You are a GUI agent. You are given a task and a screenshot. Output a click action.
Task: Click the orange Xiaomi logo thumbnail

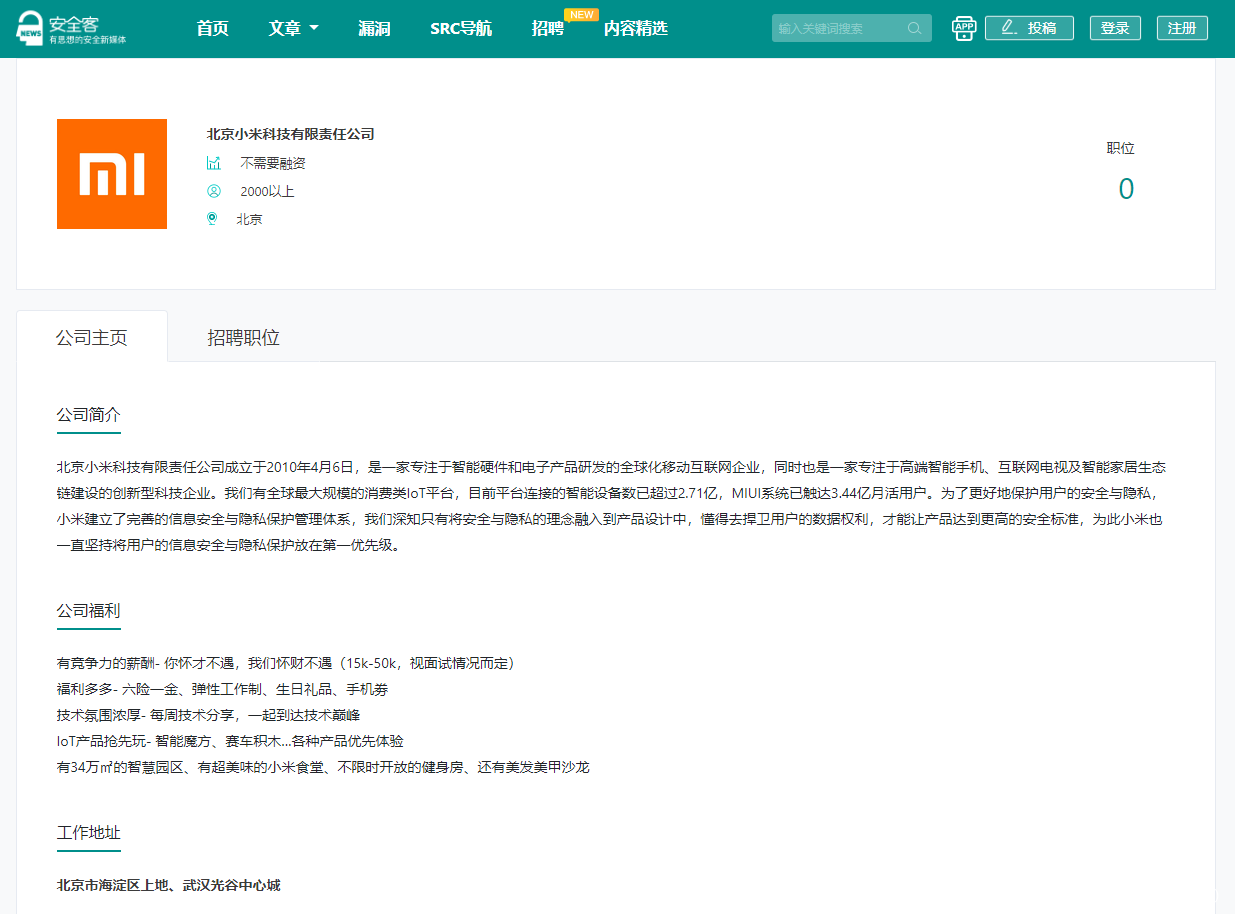tap(112, 174)
